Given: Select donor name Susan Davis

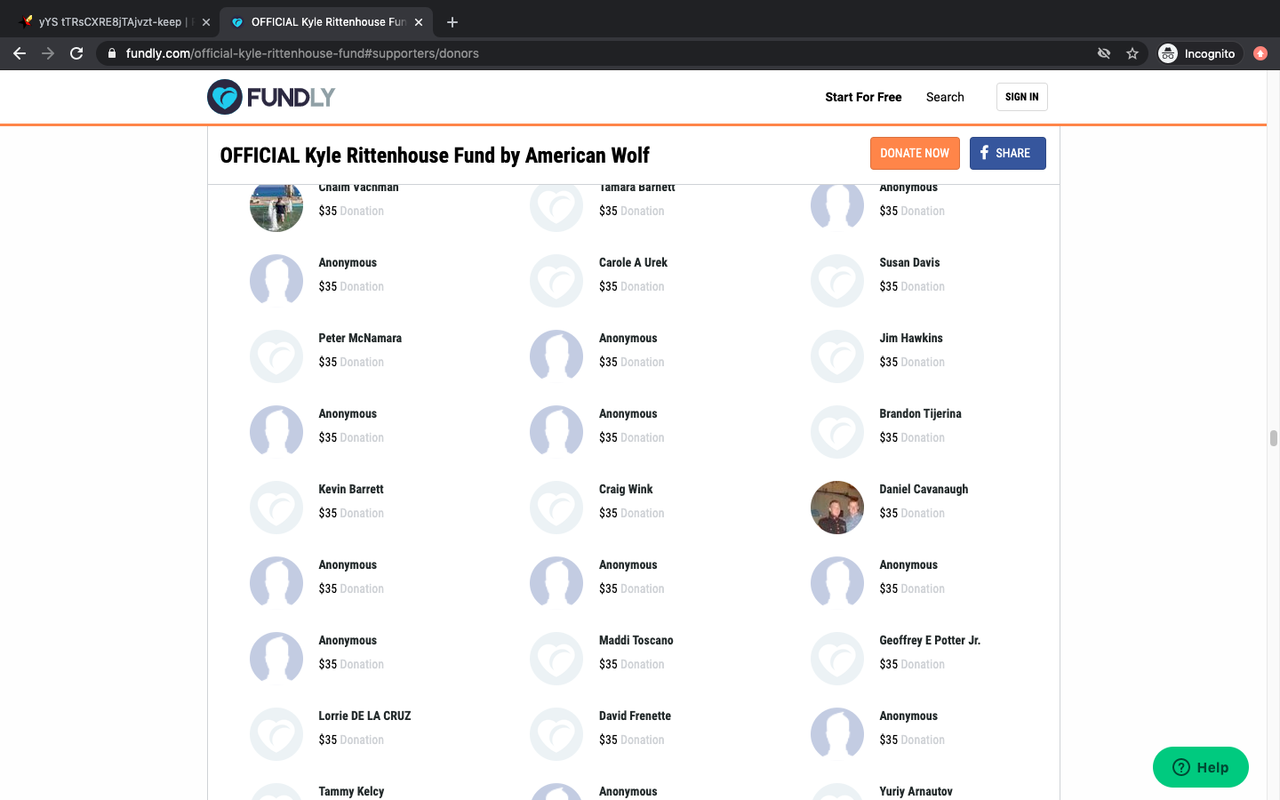Looking at the screenshot, I should pyautogui.click(x=910, y=262).
